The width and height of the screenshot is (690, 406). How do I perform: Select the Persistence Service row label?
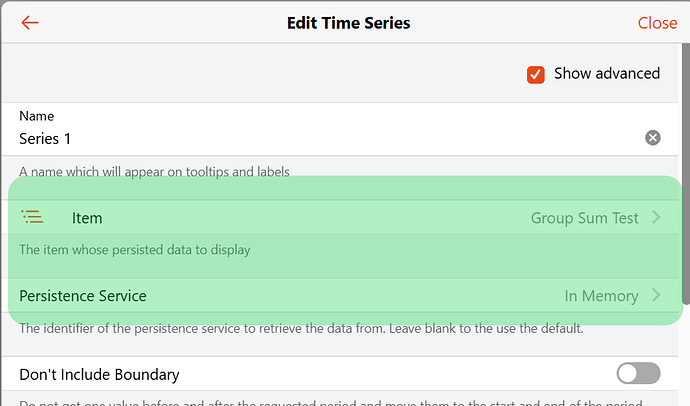pos(83,296)
